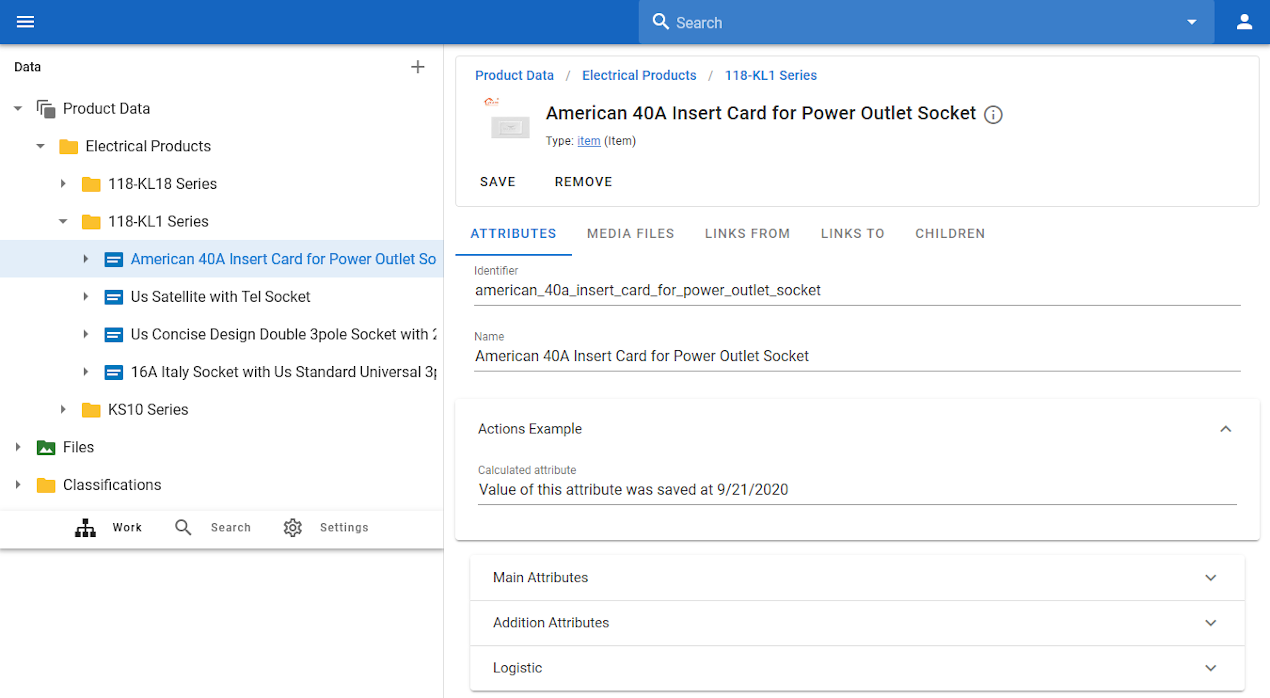The image size is (1270, 698).
Task: Select the Search magnifier in bottom navigation
Action: [x=183, y=528]
